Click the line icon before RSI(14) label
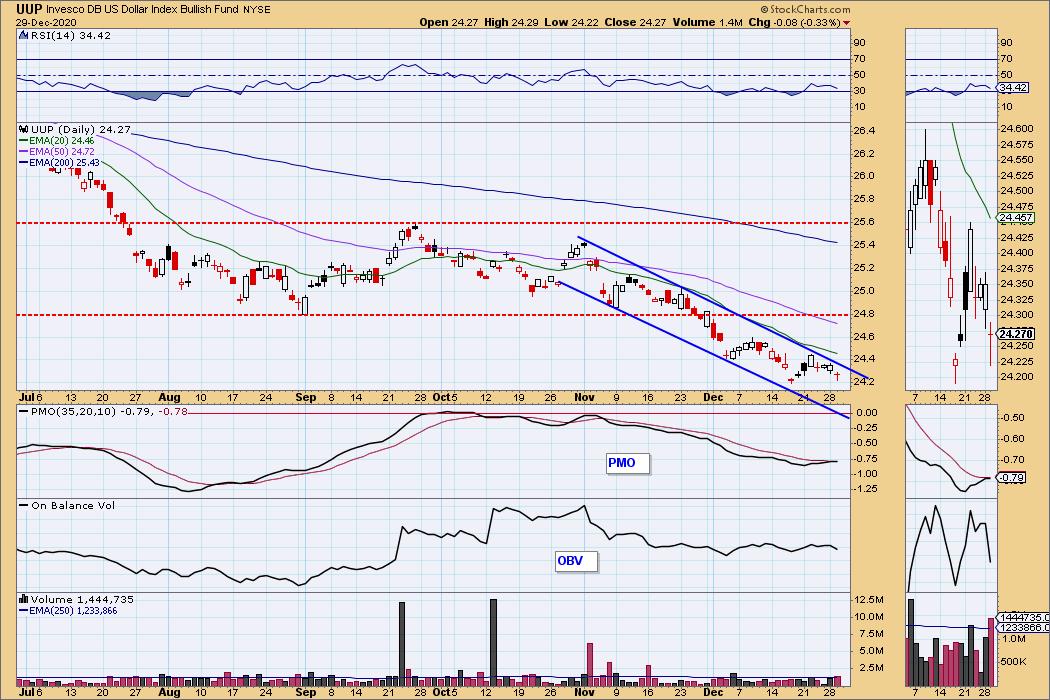This screenshot has height=700, width=1050. [x=23, y=36]
